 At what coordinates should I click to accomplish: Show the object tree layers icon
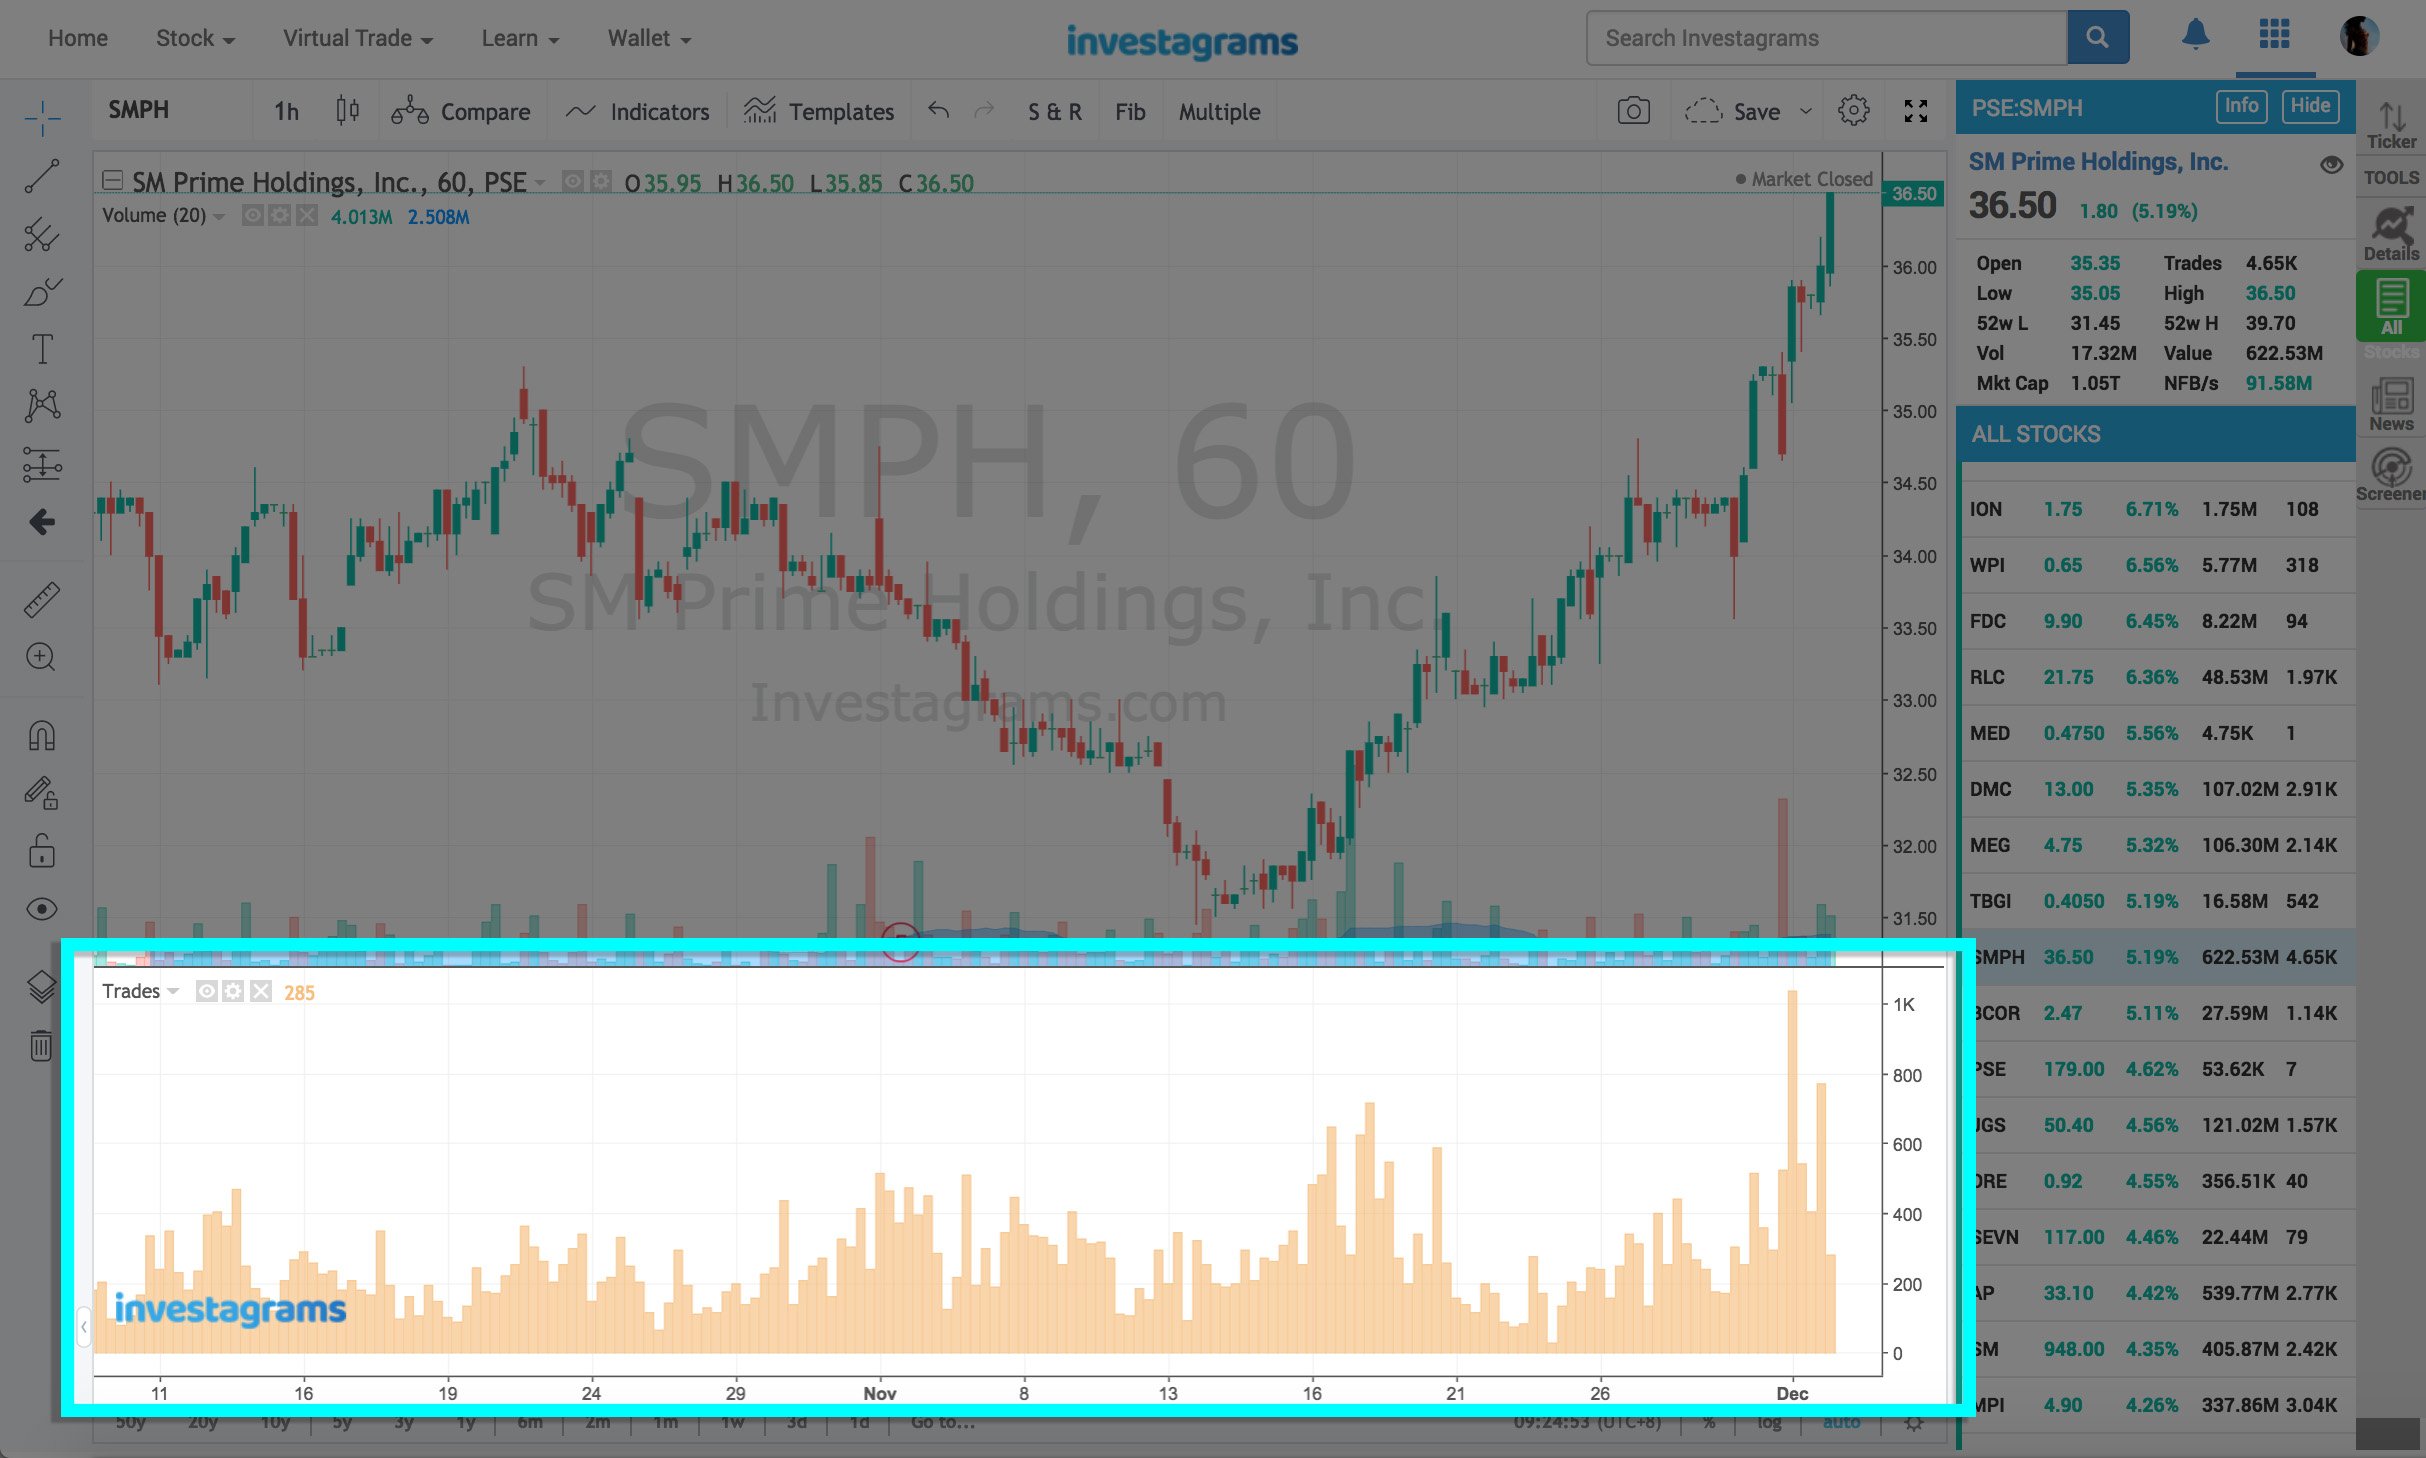tap(42, 986)
